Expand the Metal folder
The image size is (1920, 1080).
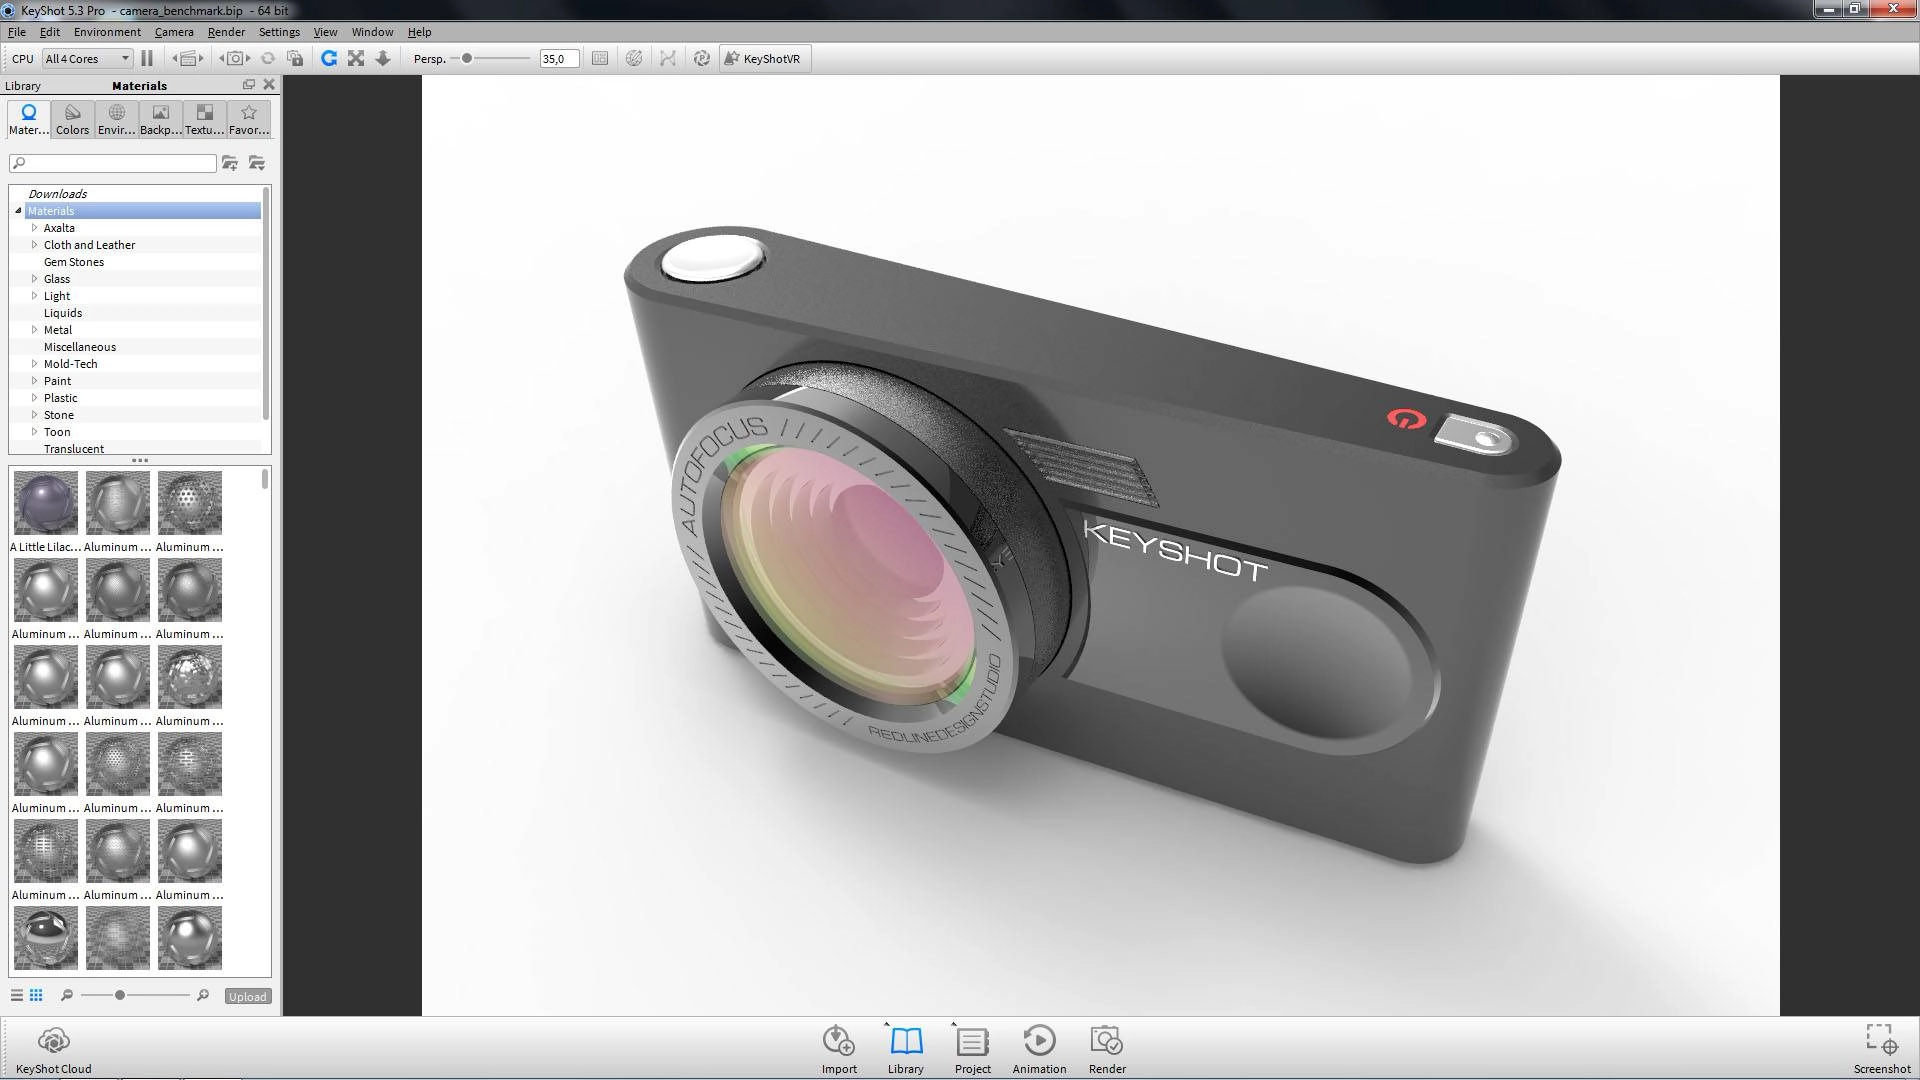click(34, 330)
